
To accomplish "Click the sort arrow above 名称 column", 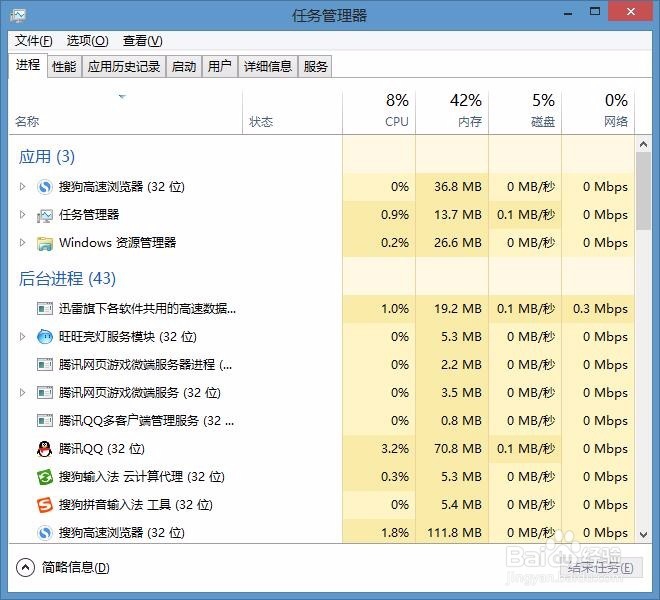I will pos(122,97).
